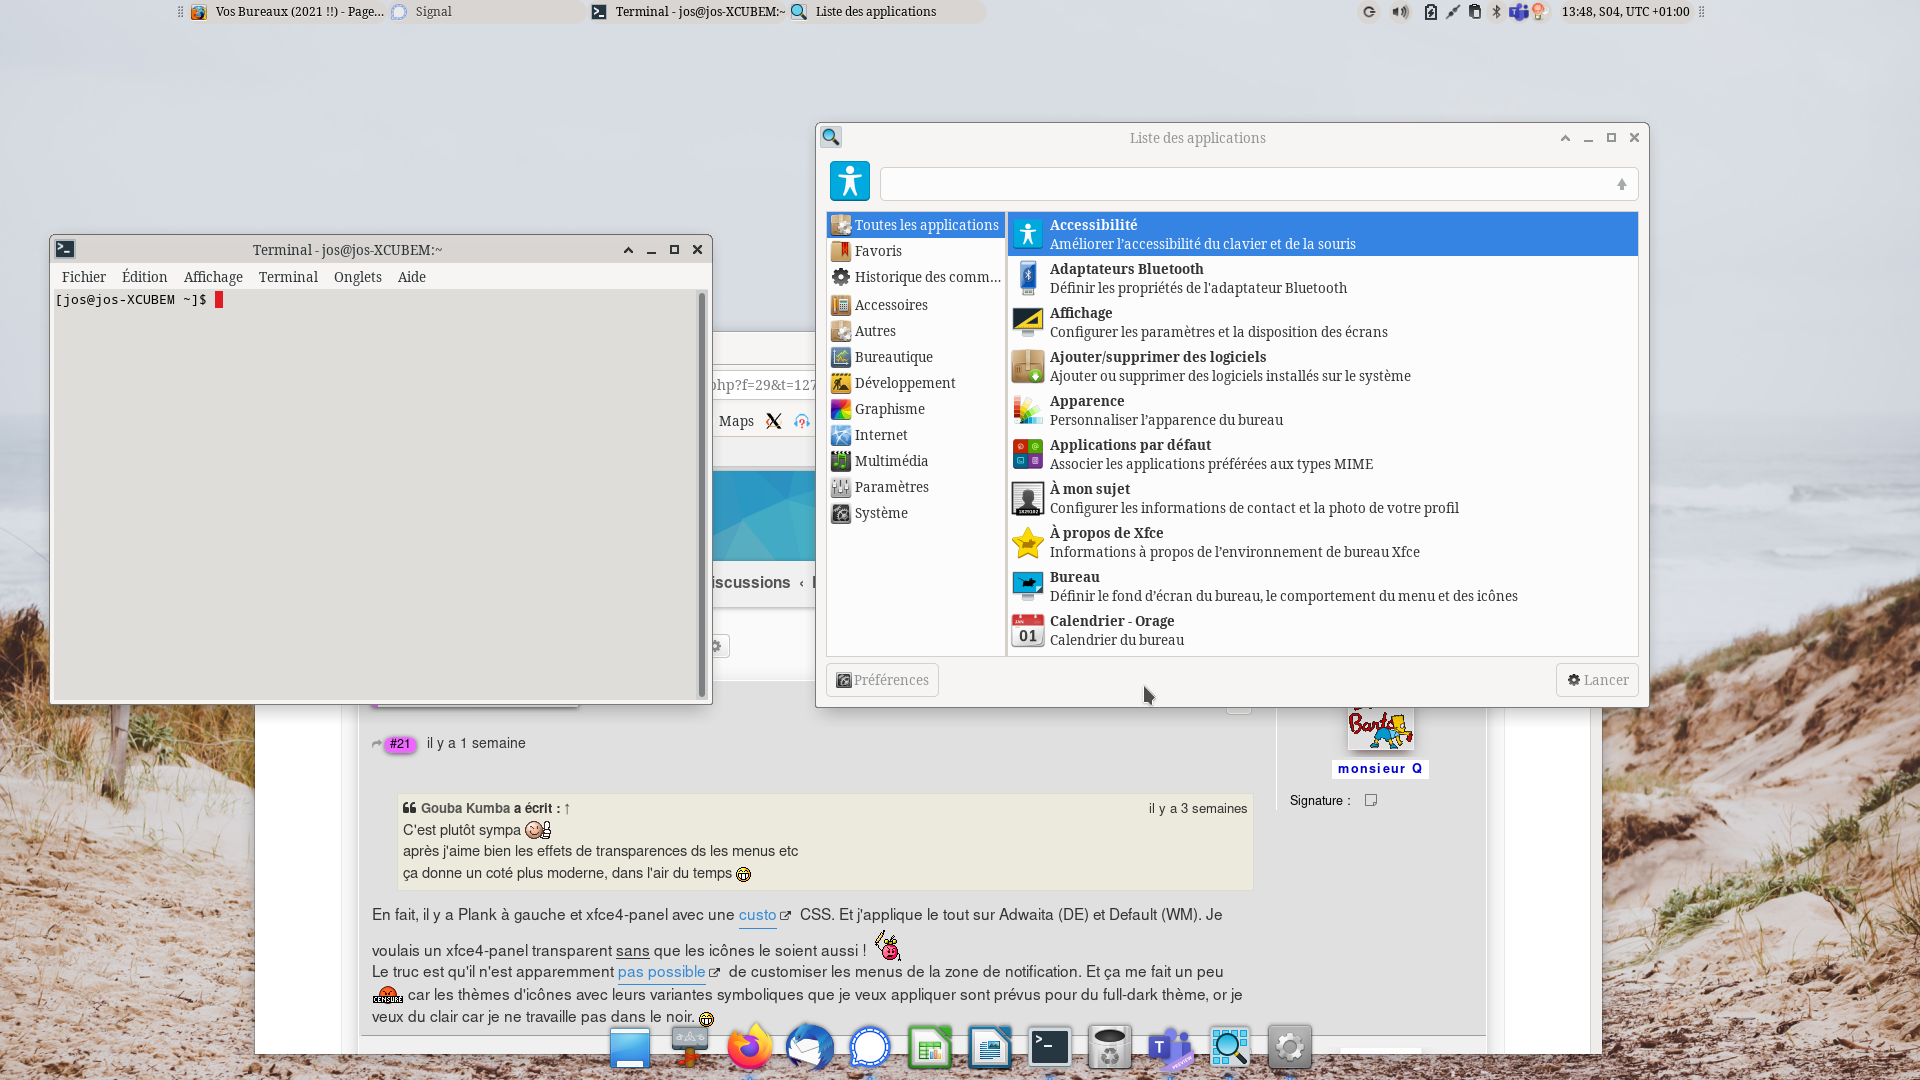Viewport: 1920px width, 1080px height.
Task: Open Signal messenger in the dock
Action: pyautogui.click(x=869, y=1047)
